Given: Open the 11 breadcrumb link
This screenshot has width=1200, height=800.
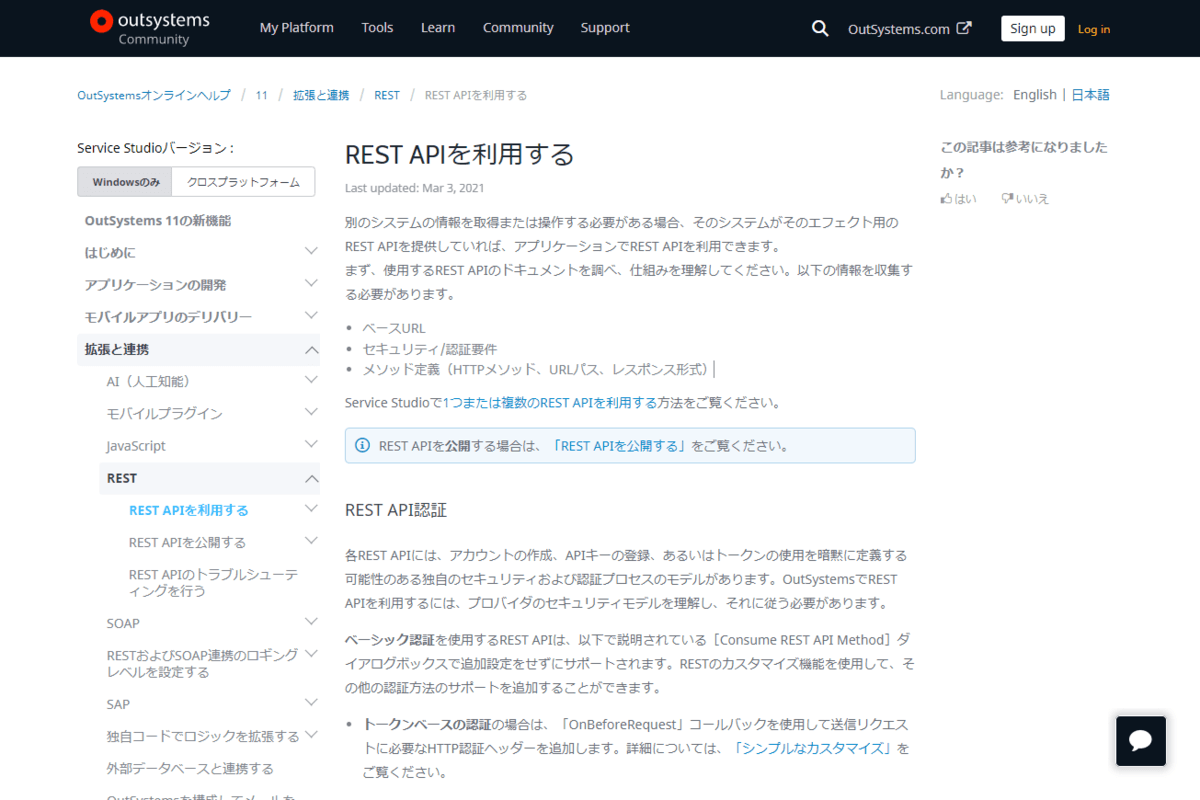Looking at the screenshot, I should pyautogui.click(x=261, y=95).
